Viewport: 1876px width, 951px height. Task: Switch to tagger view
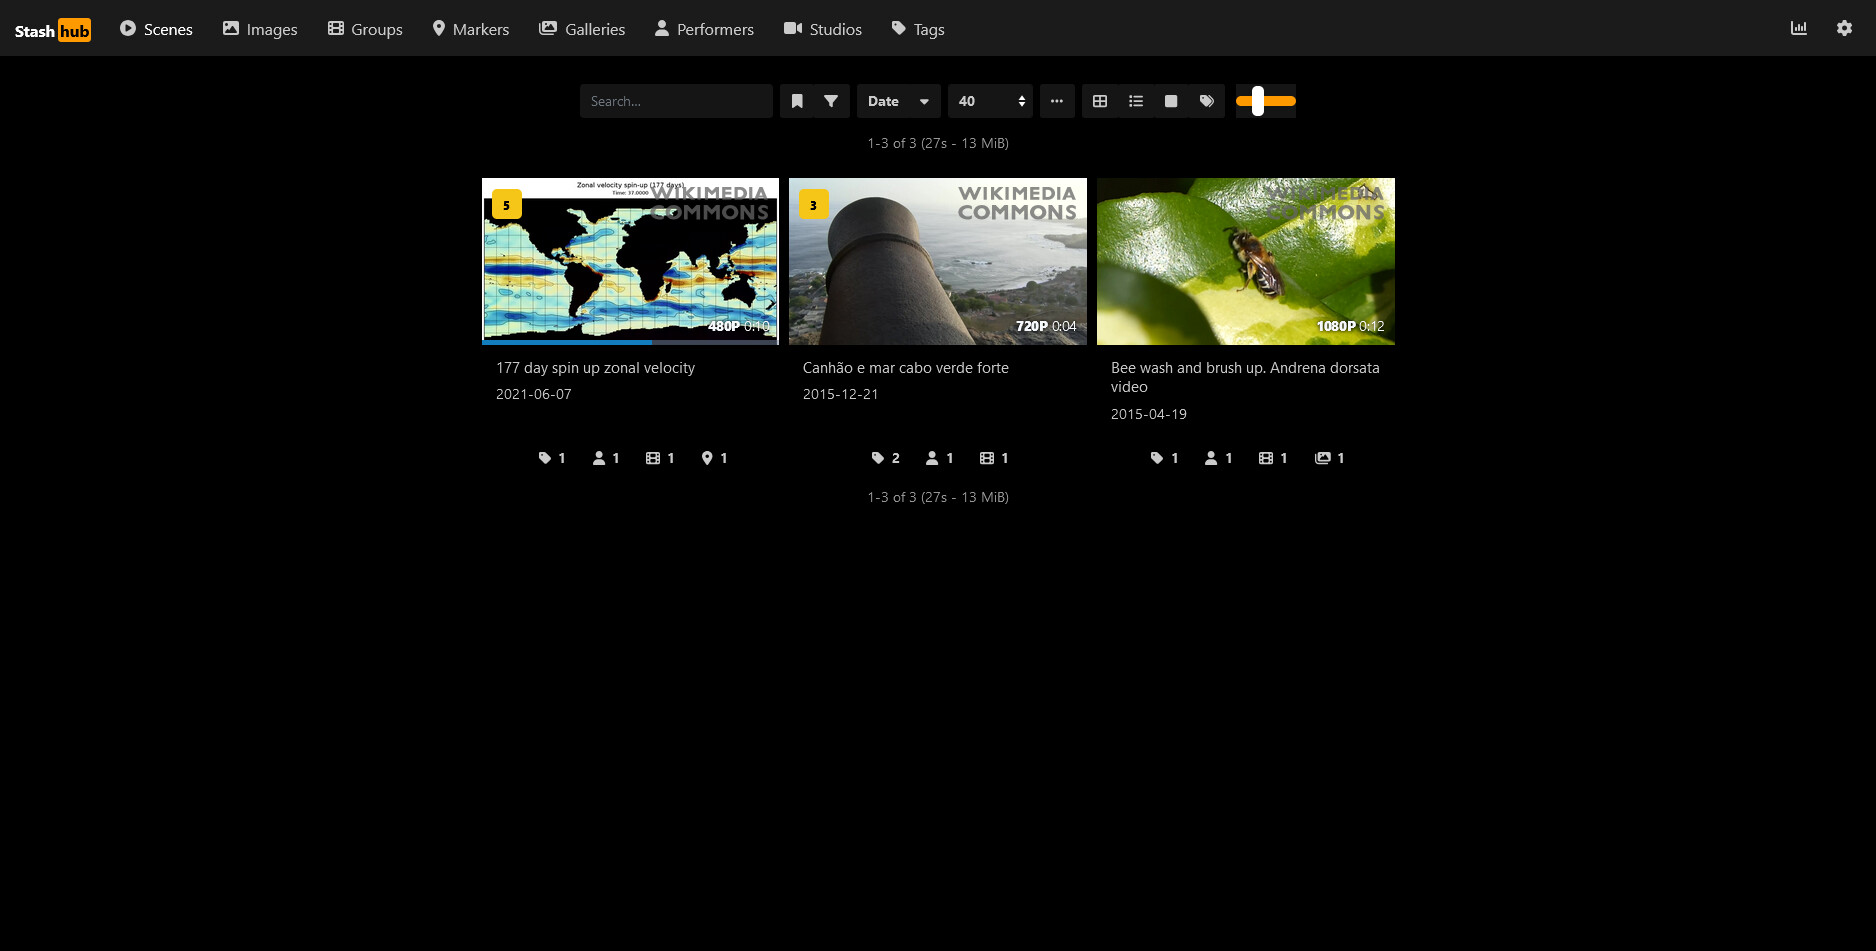click(1207, 101)
